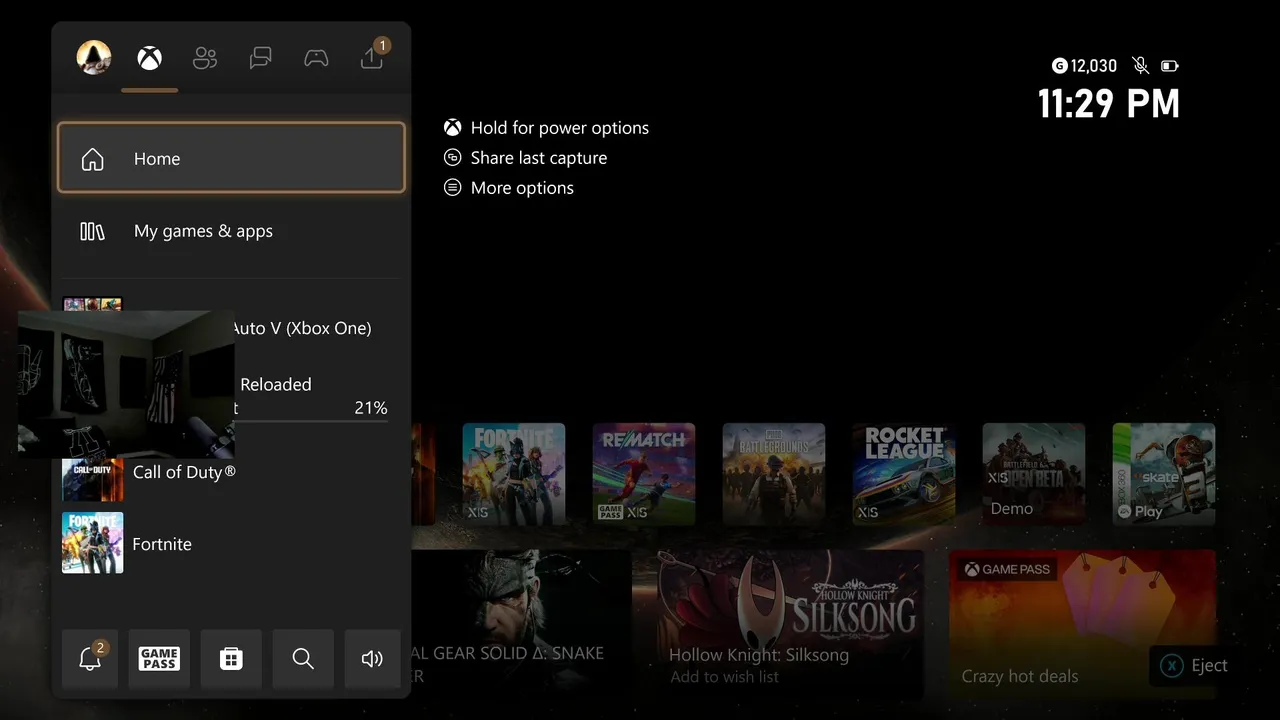The image size is (1280, 720).
Task: Open the PUBG Battlegrounds tile
Action: (774, 474)
